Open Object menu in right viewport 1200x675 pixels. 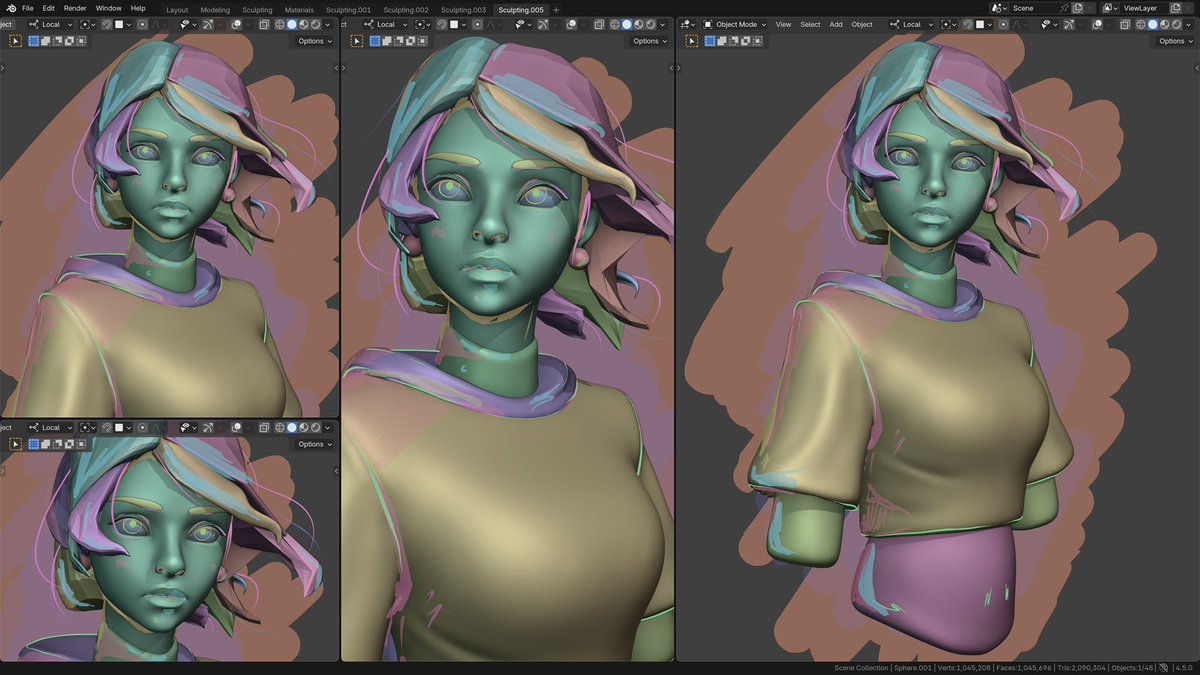pyautogui.click(x=862, y=24)
